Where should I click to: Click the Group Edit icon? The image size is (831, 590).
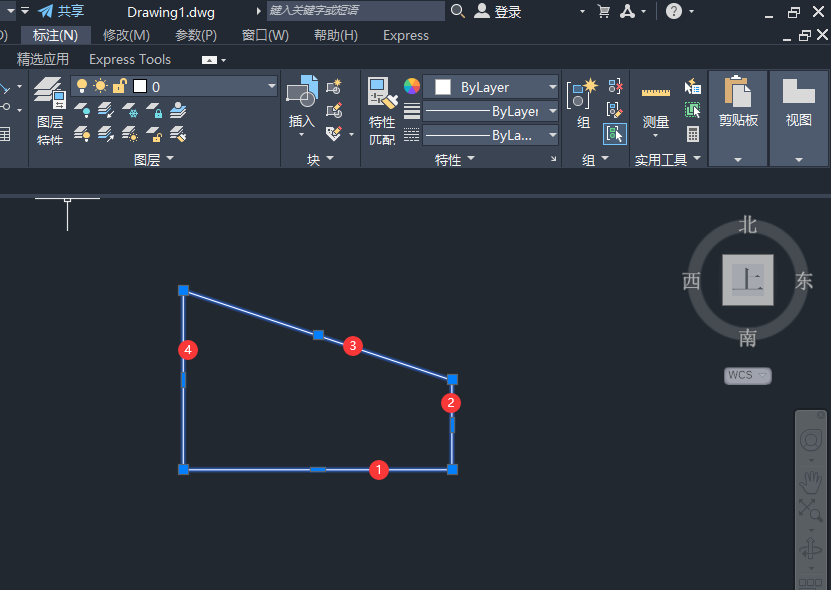615,110
